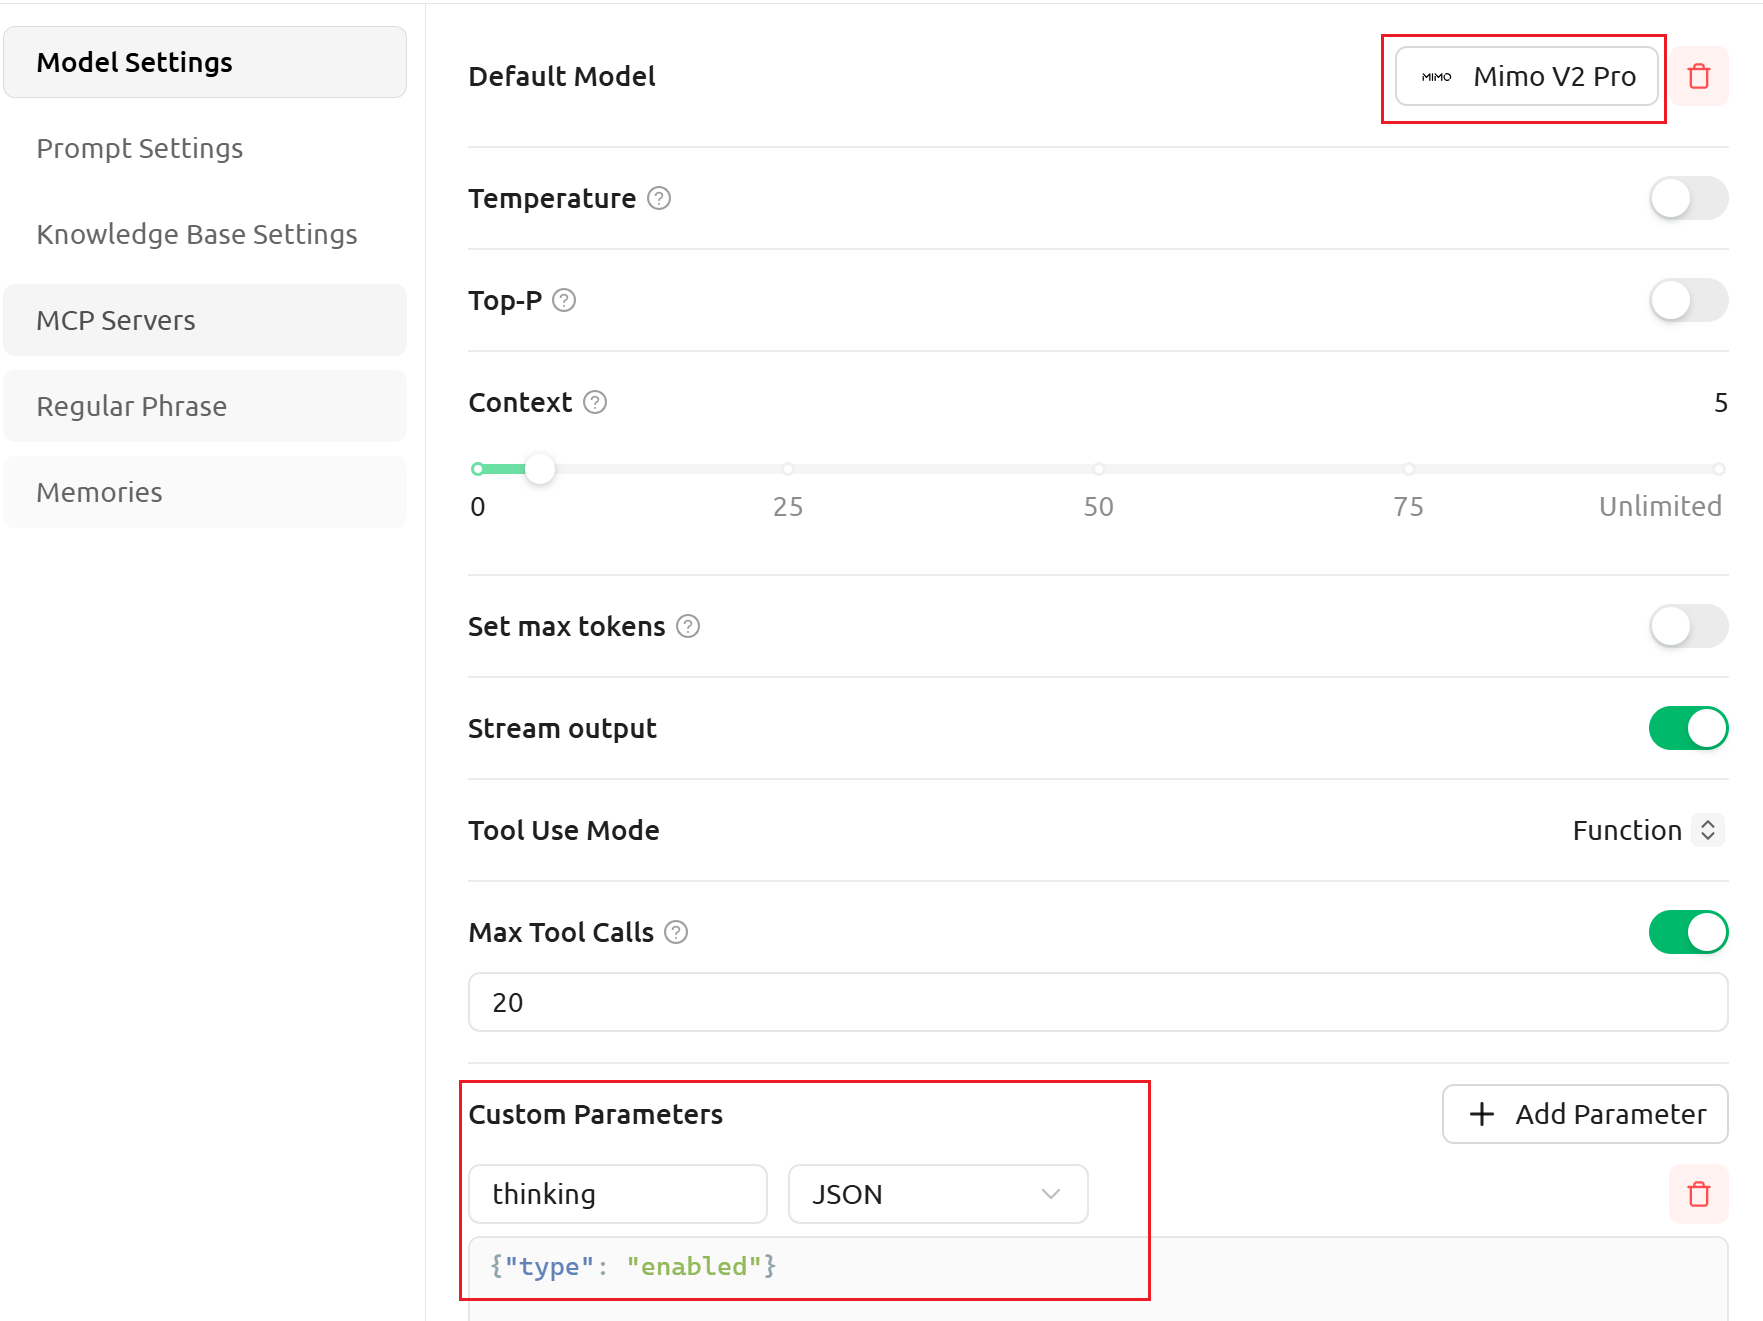Turn on Set max tokens switch
Image resolution: width=1763 pixels, height=1321 pixels.
coord(1688,626)
